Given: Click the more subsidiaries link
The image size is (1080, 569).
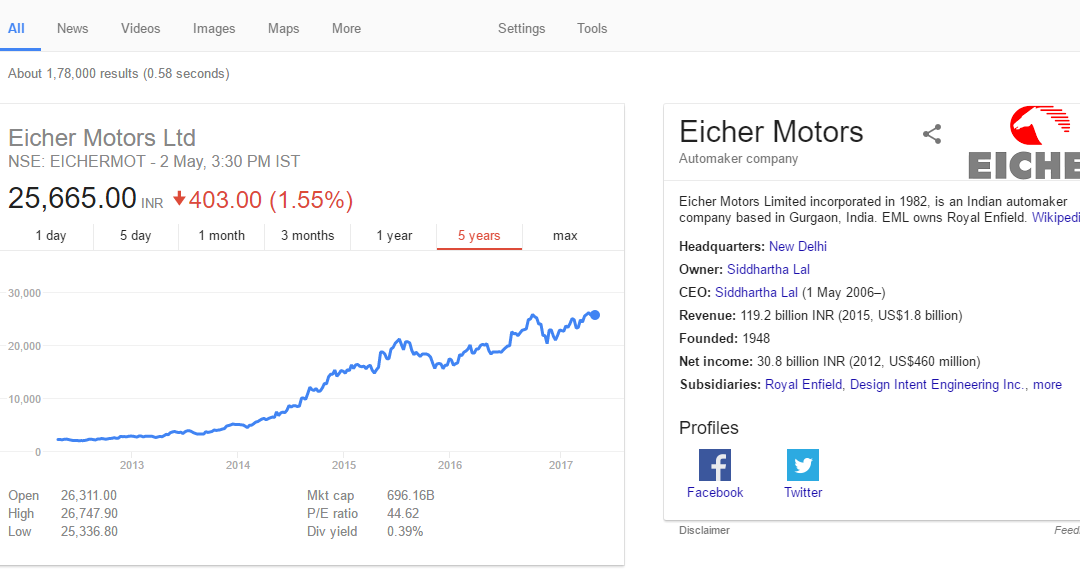Looking at the screenshot, I should 1047,384.
